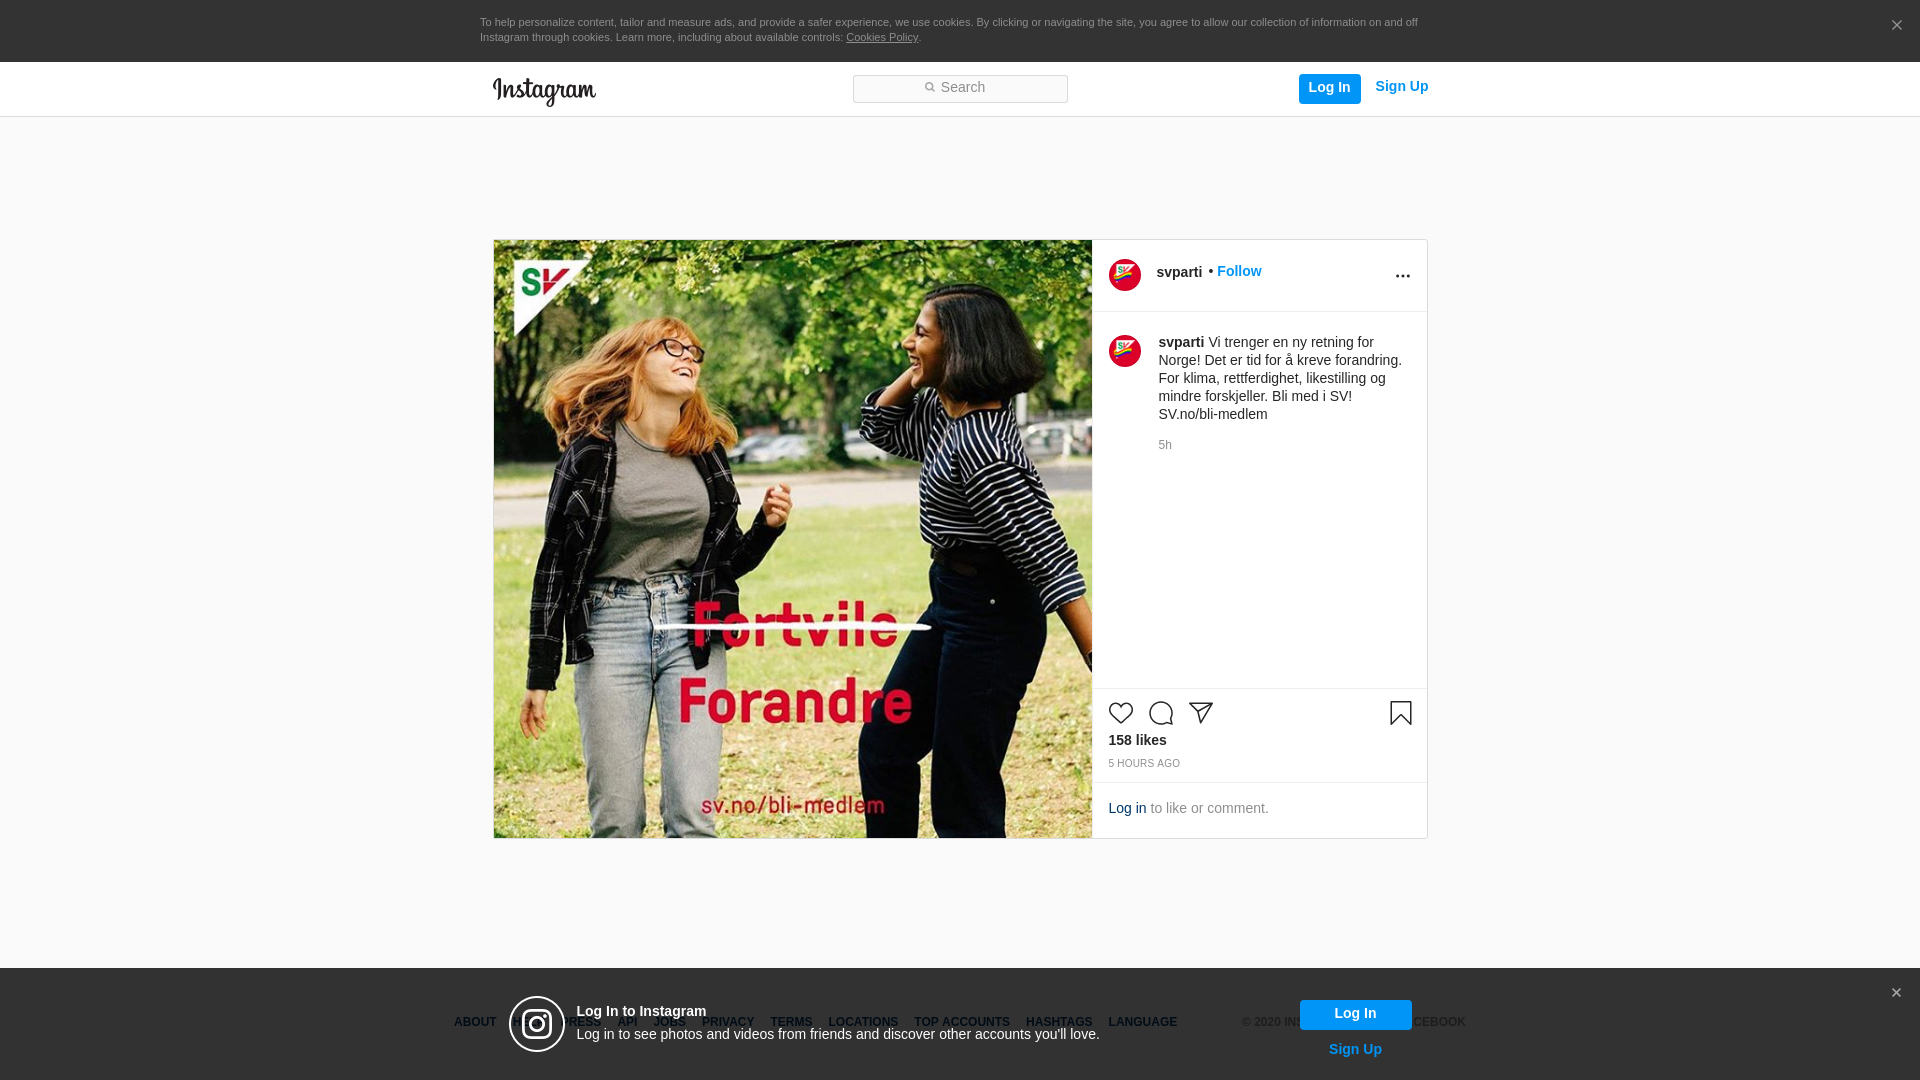This screenshot has height=1080, width=1920.
Task: Follow the svparti account
Action: [1239, 271]
